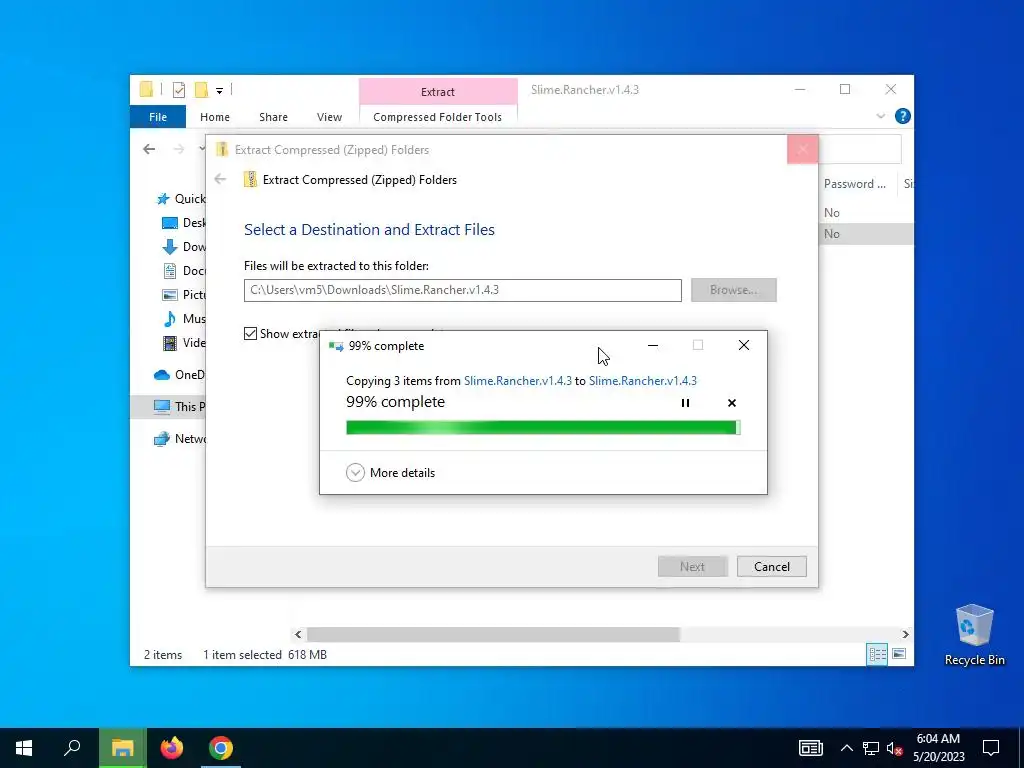The image size is (1024, 768).
Task: Open the Recycle Bin on desktop
Action: [x=974, y=635]
